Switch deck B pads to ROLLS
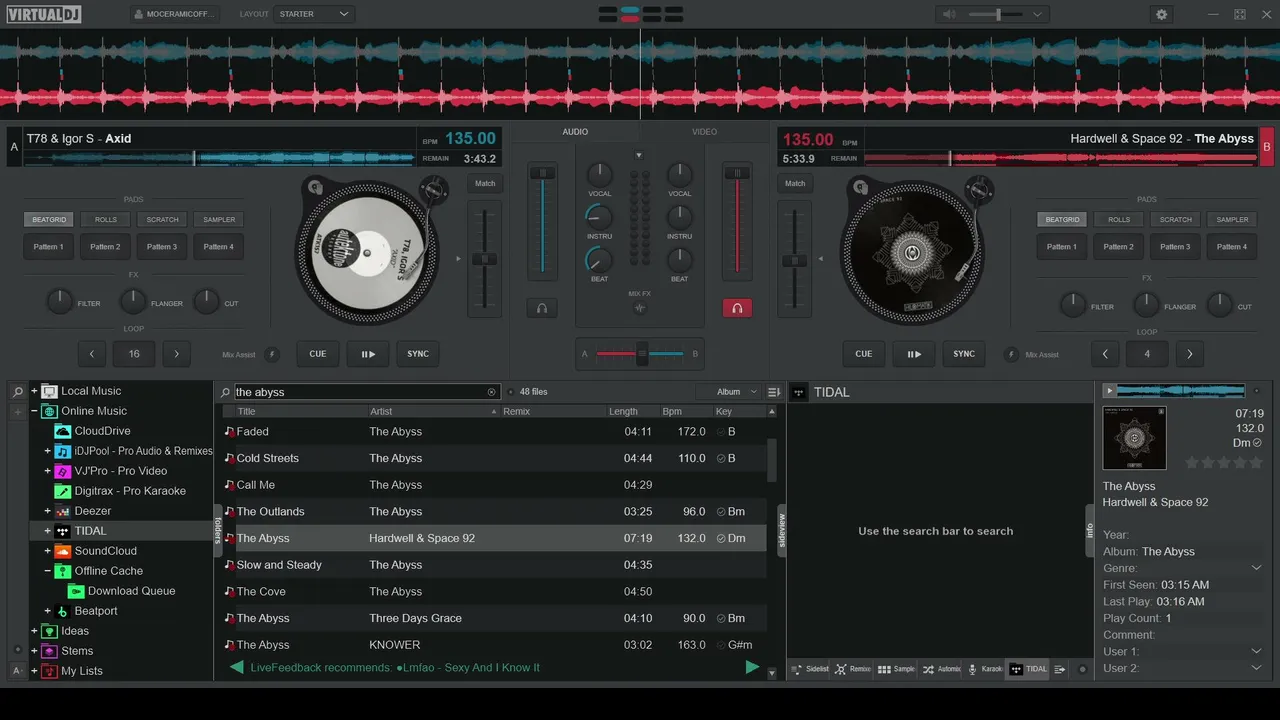The image size is (1280, 720). (1119, 219)
